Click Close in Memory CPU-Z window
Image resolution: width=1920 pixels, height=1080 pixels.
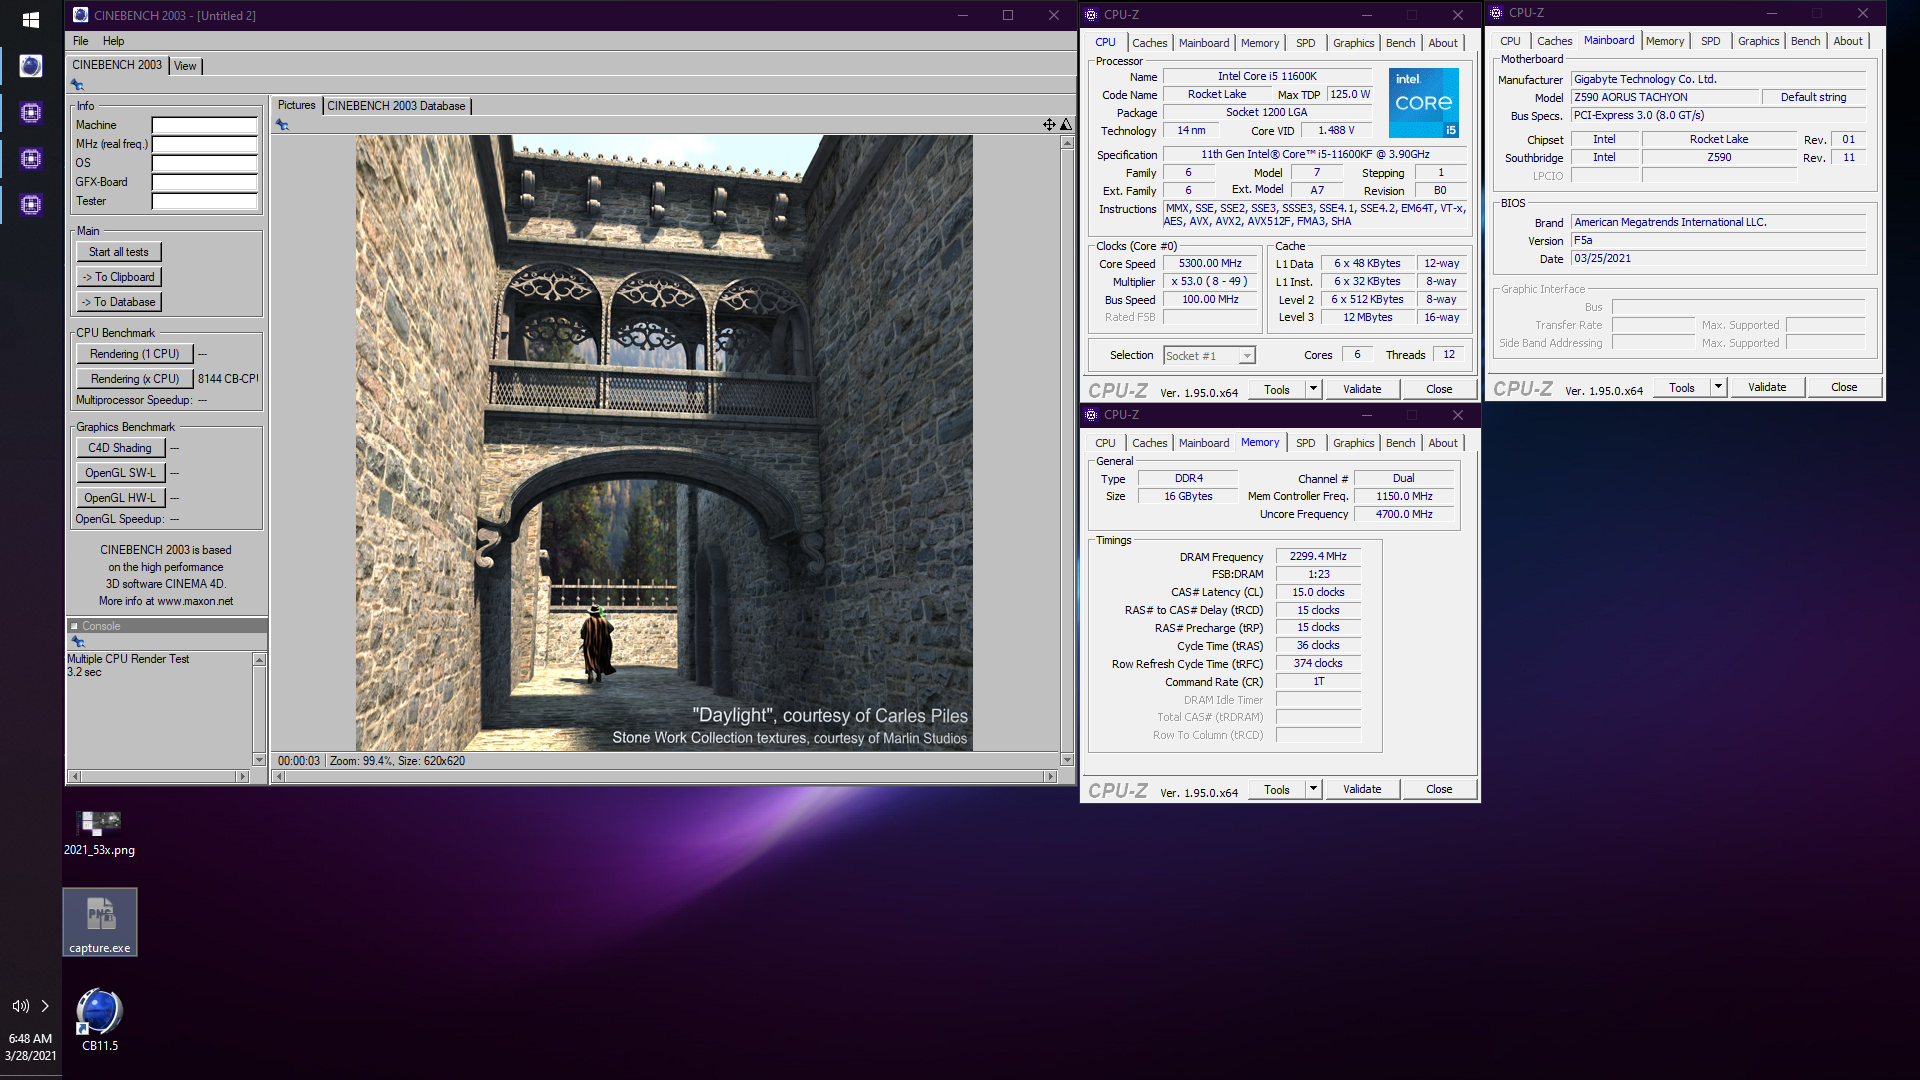click(1439, 789)
